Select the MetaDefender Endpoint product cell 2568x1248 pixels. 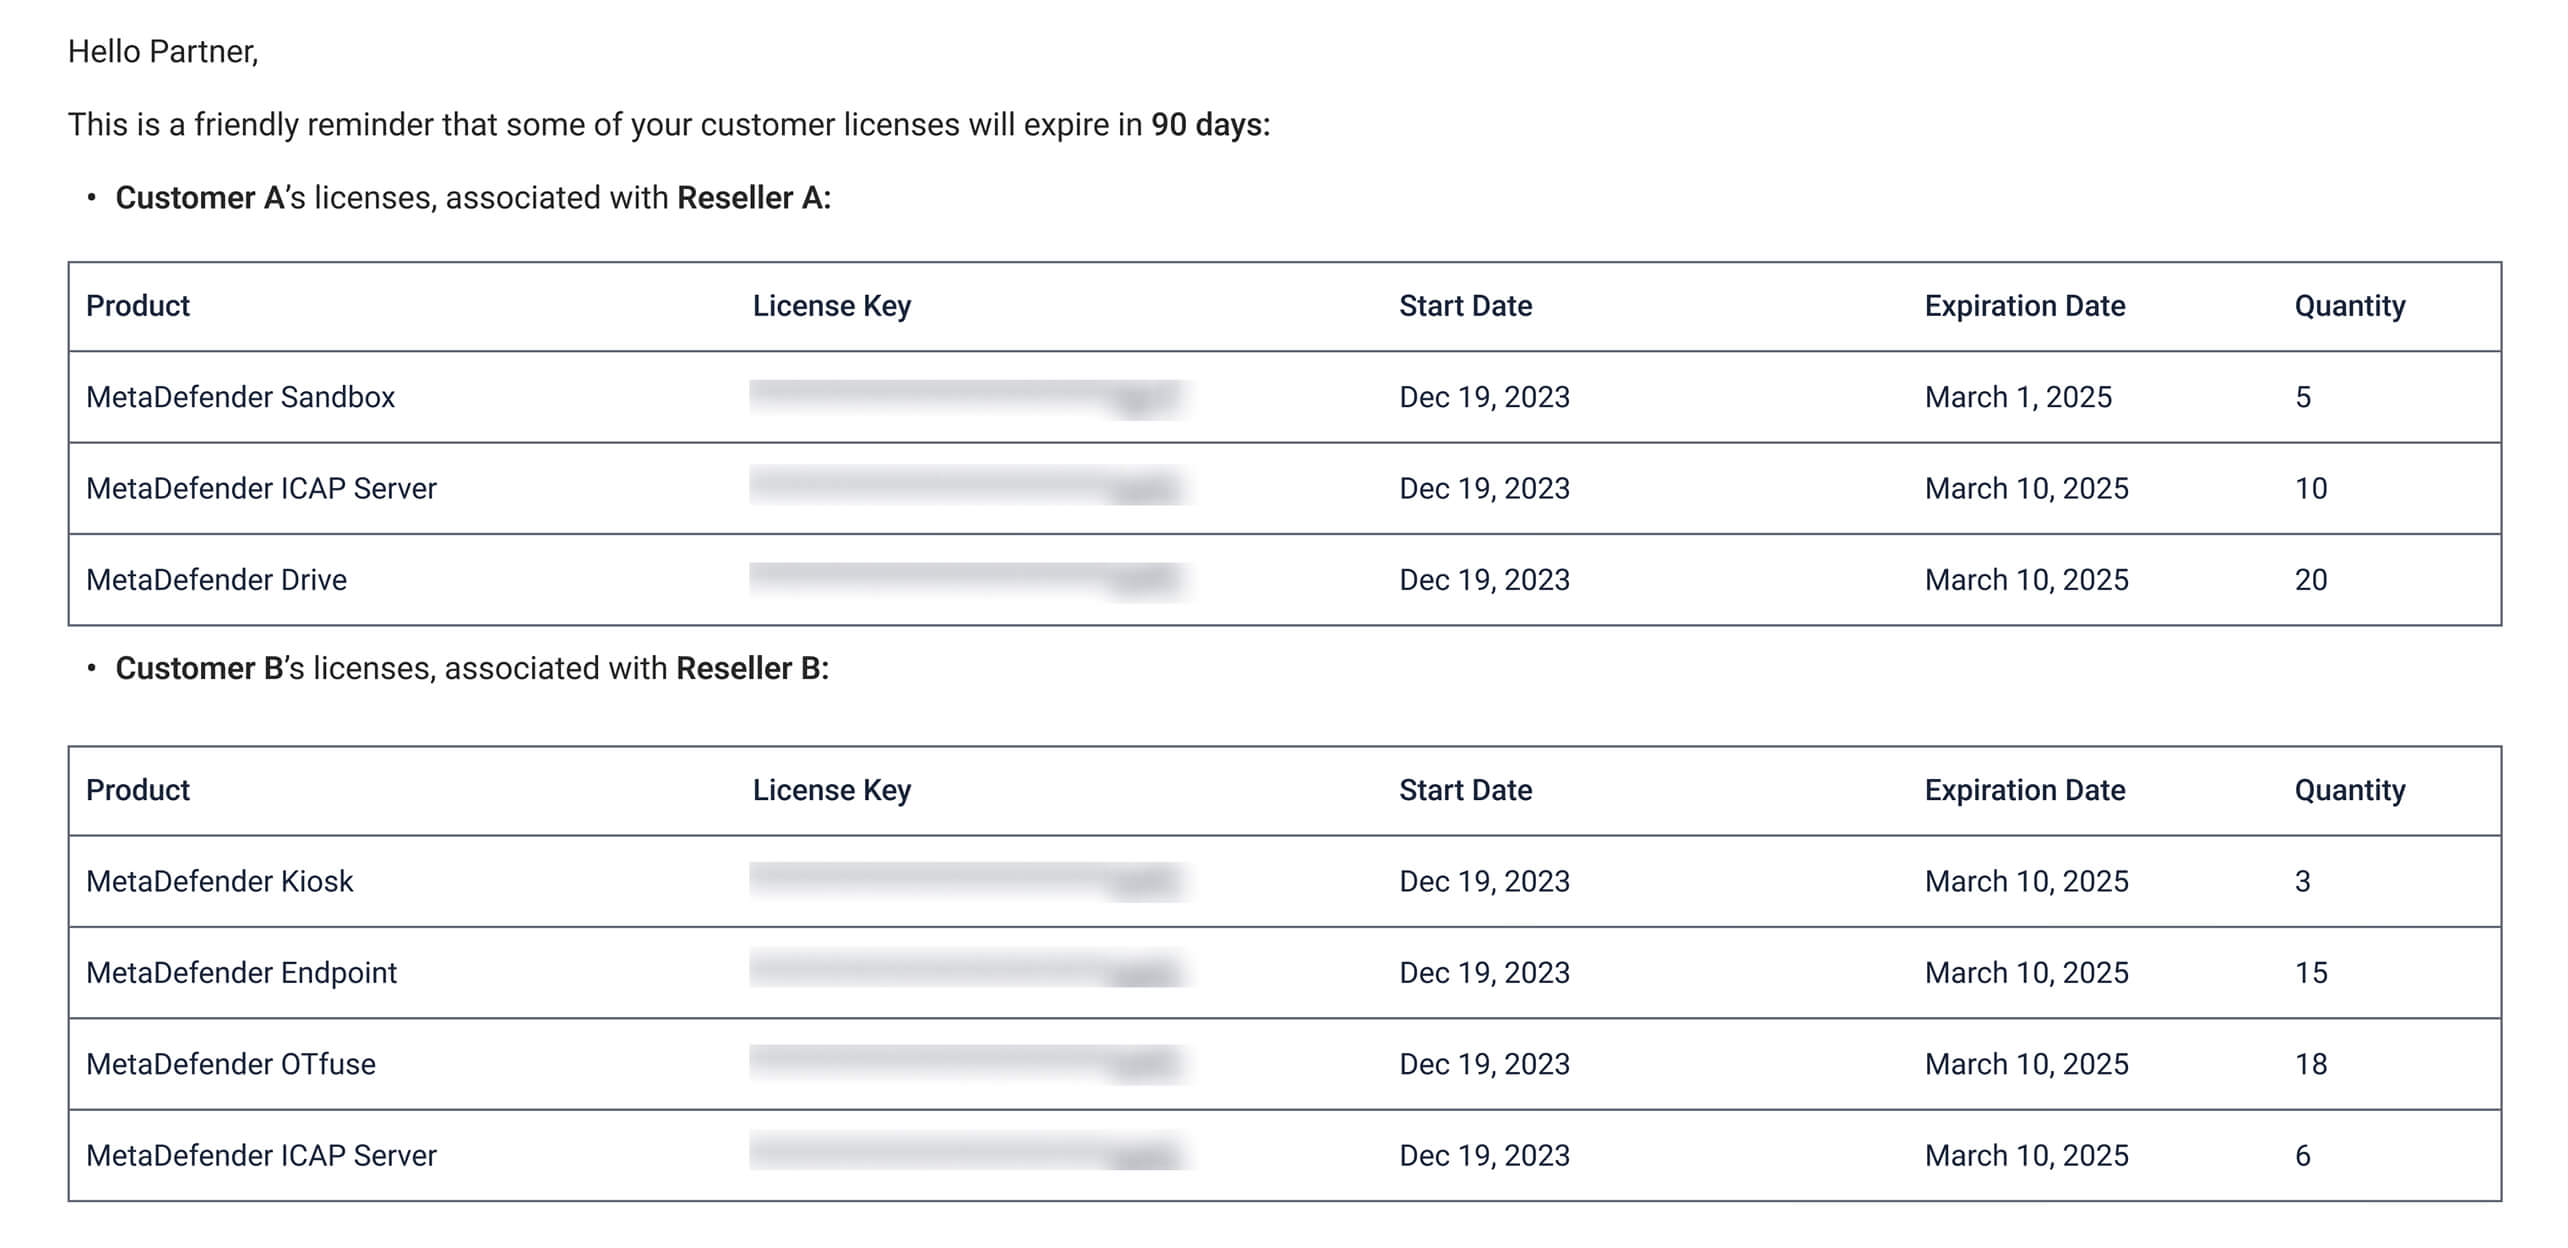[241, 973]
